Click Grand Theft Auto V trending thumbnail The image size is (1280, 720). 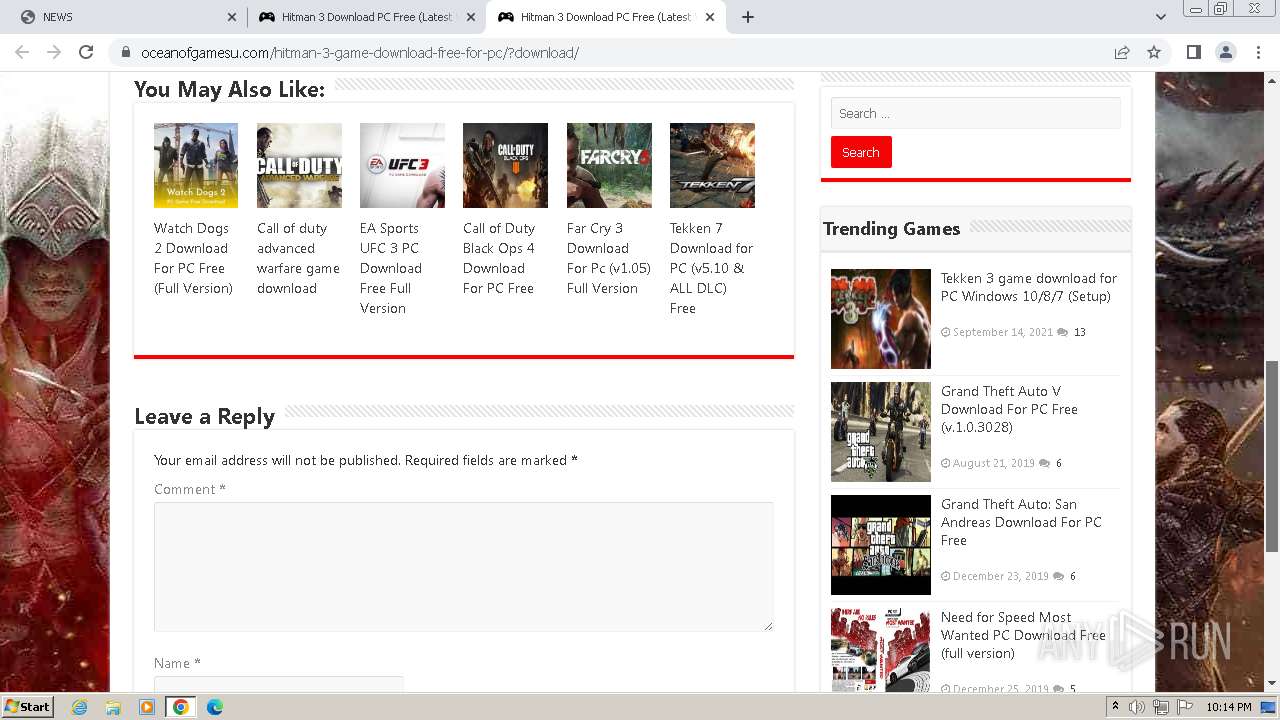[x=881, y=432]
